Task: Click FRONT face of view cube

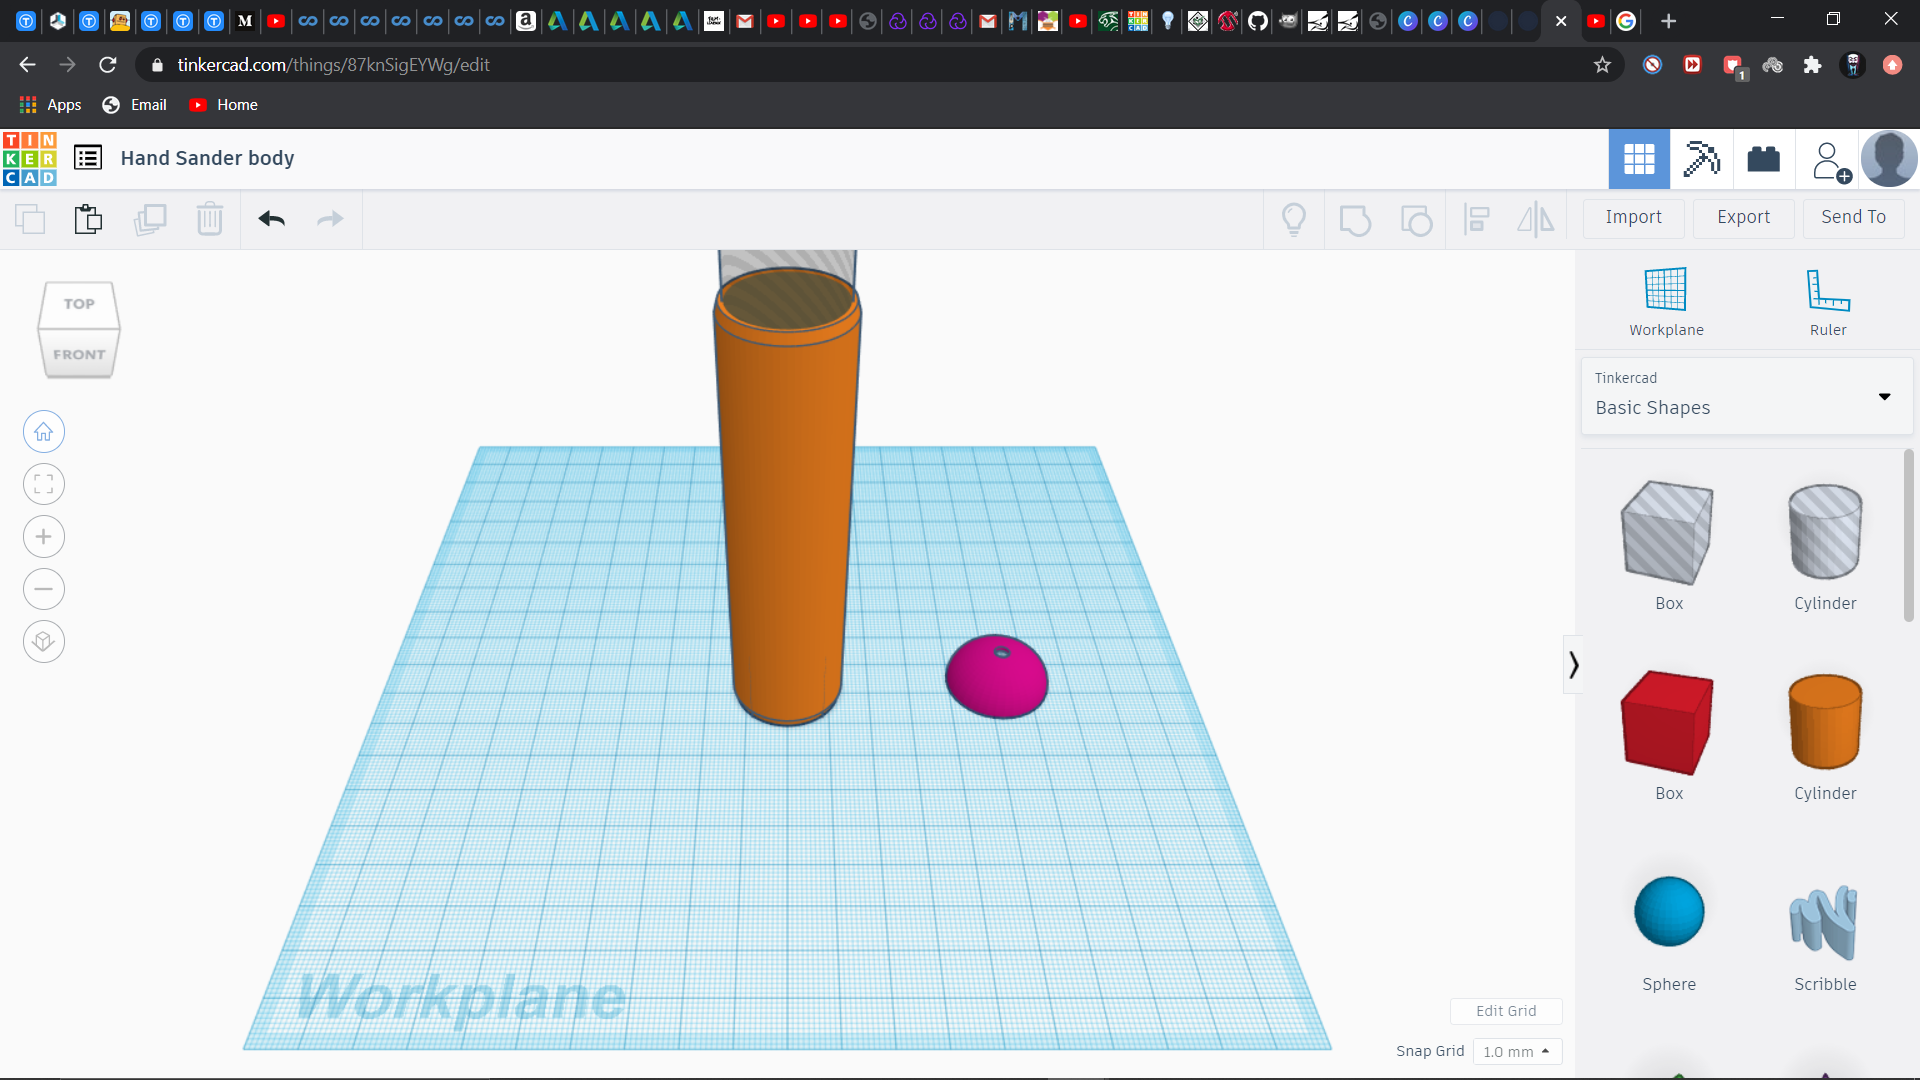Action: coord(79,354)
